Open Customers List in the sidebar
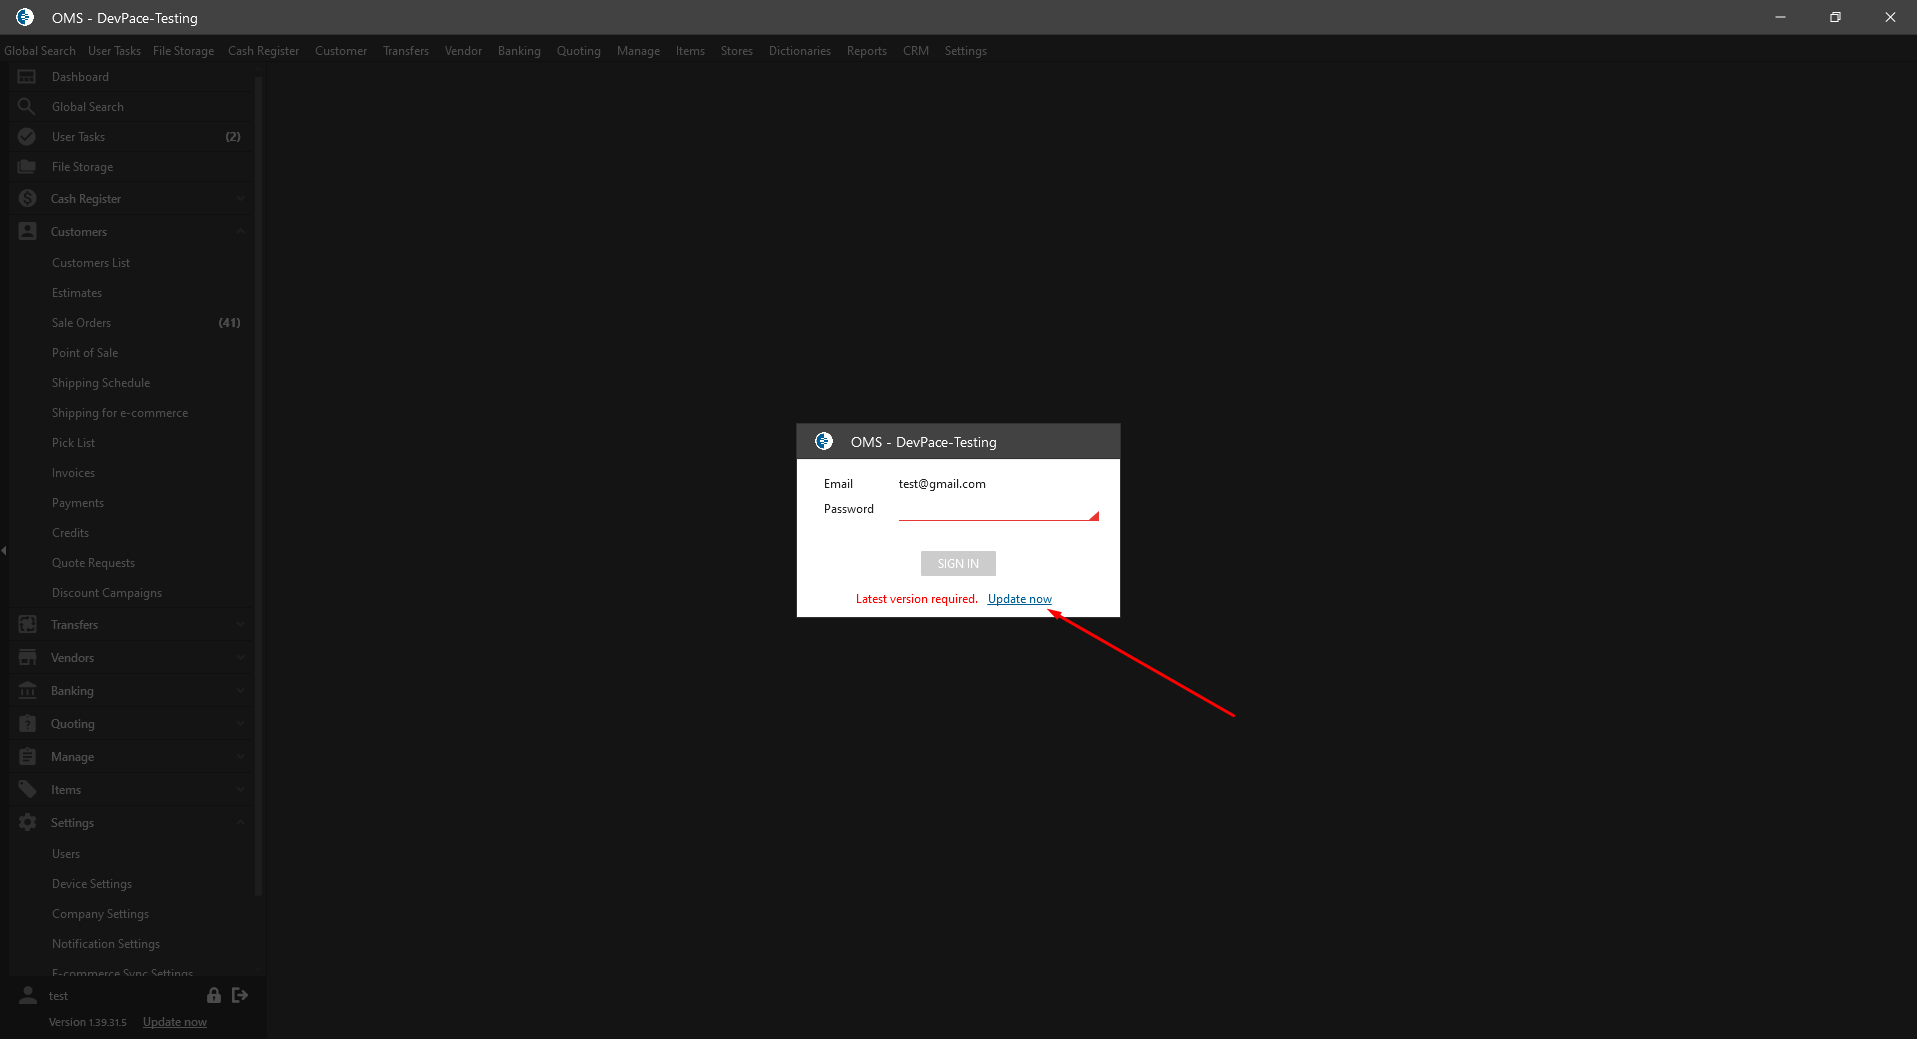Image resolution: width=1917 pixels, height=1039 pixels. click(91, 263)
